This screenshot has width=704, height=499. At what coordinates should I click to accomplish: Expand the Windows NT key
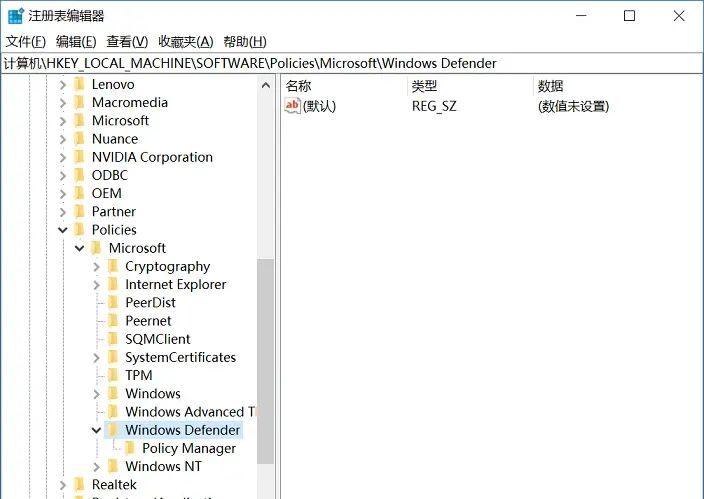coord(97,467)
